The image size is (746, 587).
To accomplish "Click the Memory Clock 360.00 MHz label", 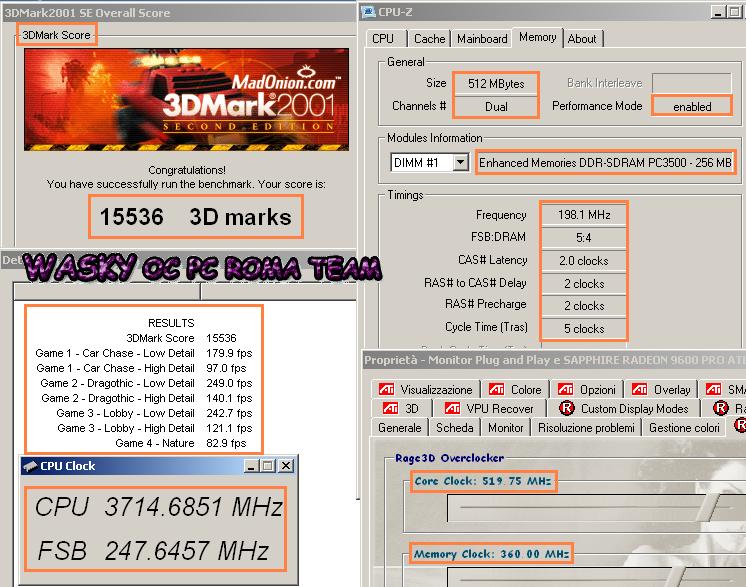I will (x=491, y=554).
